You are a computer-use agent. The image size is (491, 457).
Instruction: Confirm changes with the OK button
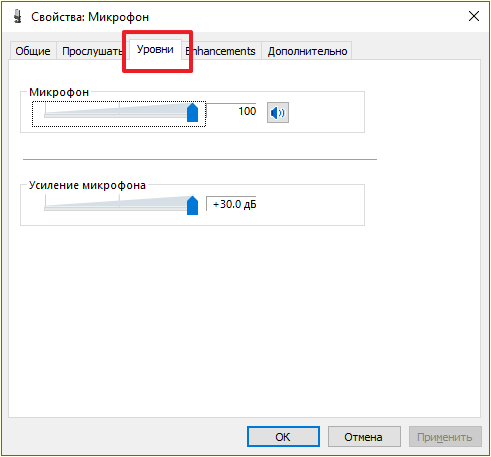coord(283,437)
